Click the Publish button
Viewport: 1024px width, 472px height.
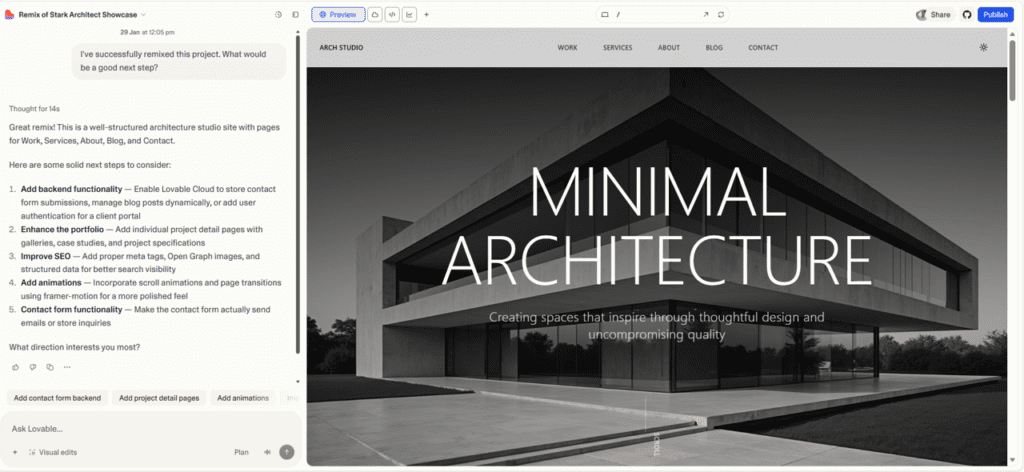[995, 14]
